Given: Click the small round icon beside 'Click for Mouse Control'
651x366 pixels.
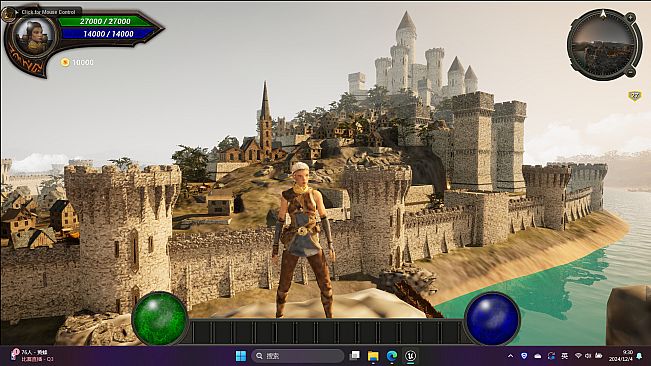Looking at the screenshot, I should 7,14.
